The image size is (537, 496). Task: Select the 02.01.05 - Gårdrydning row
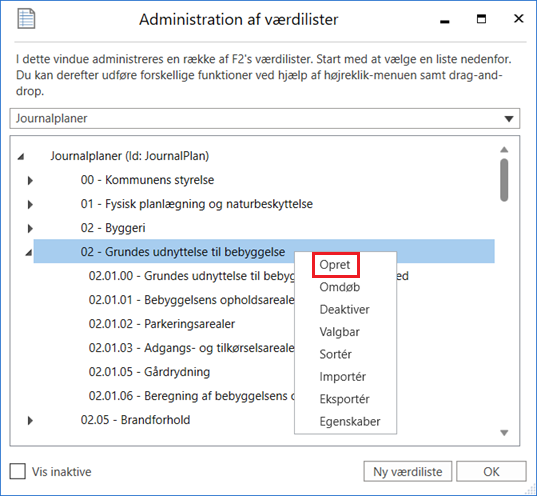[x=149, y=372]
